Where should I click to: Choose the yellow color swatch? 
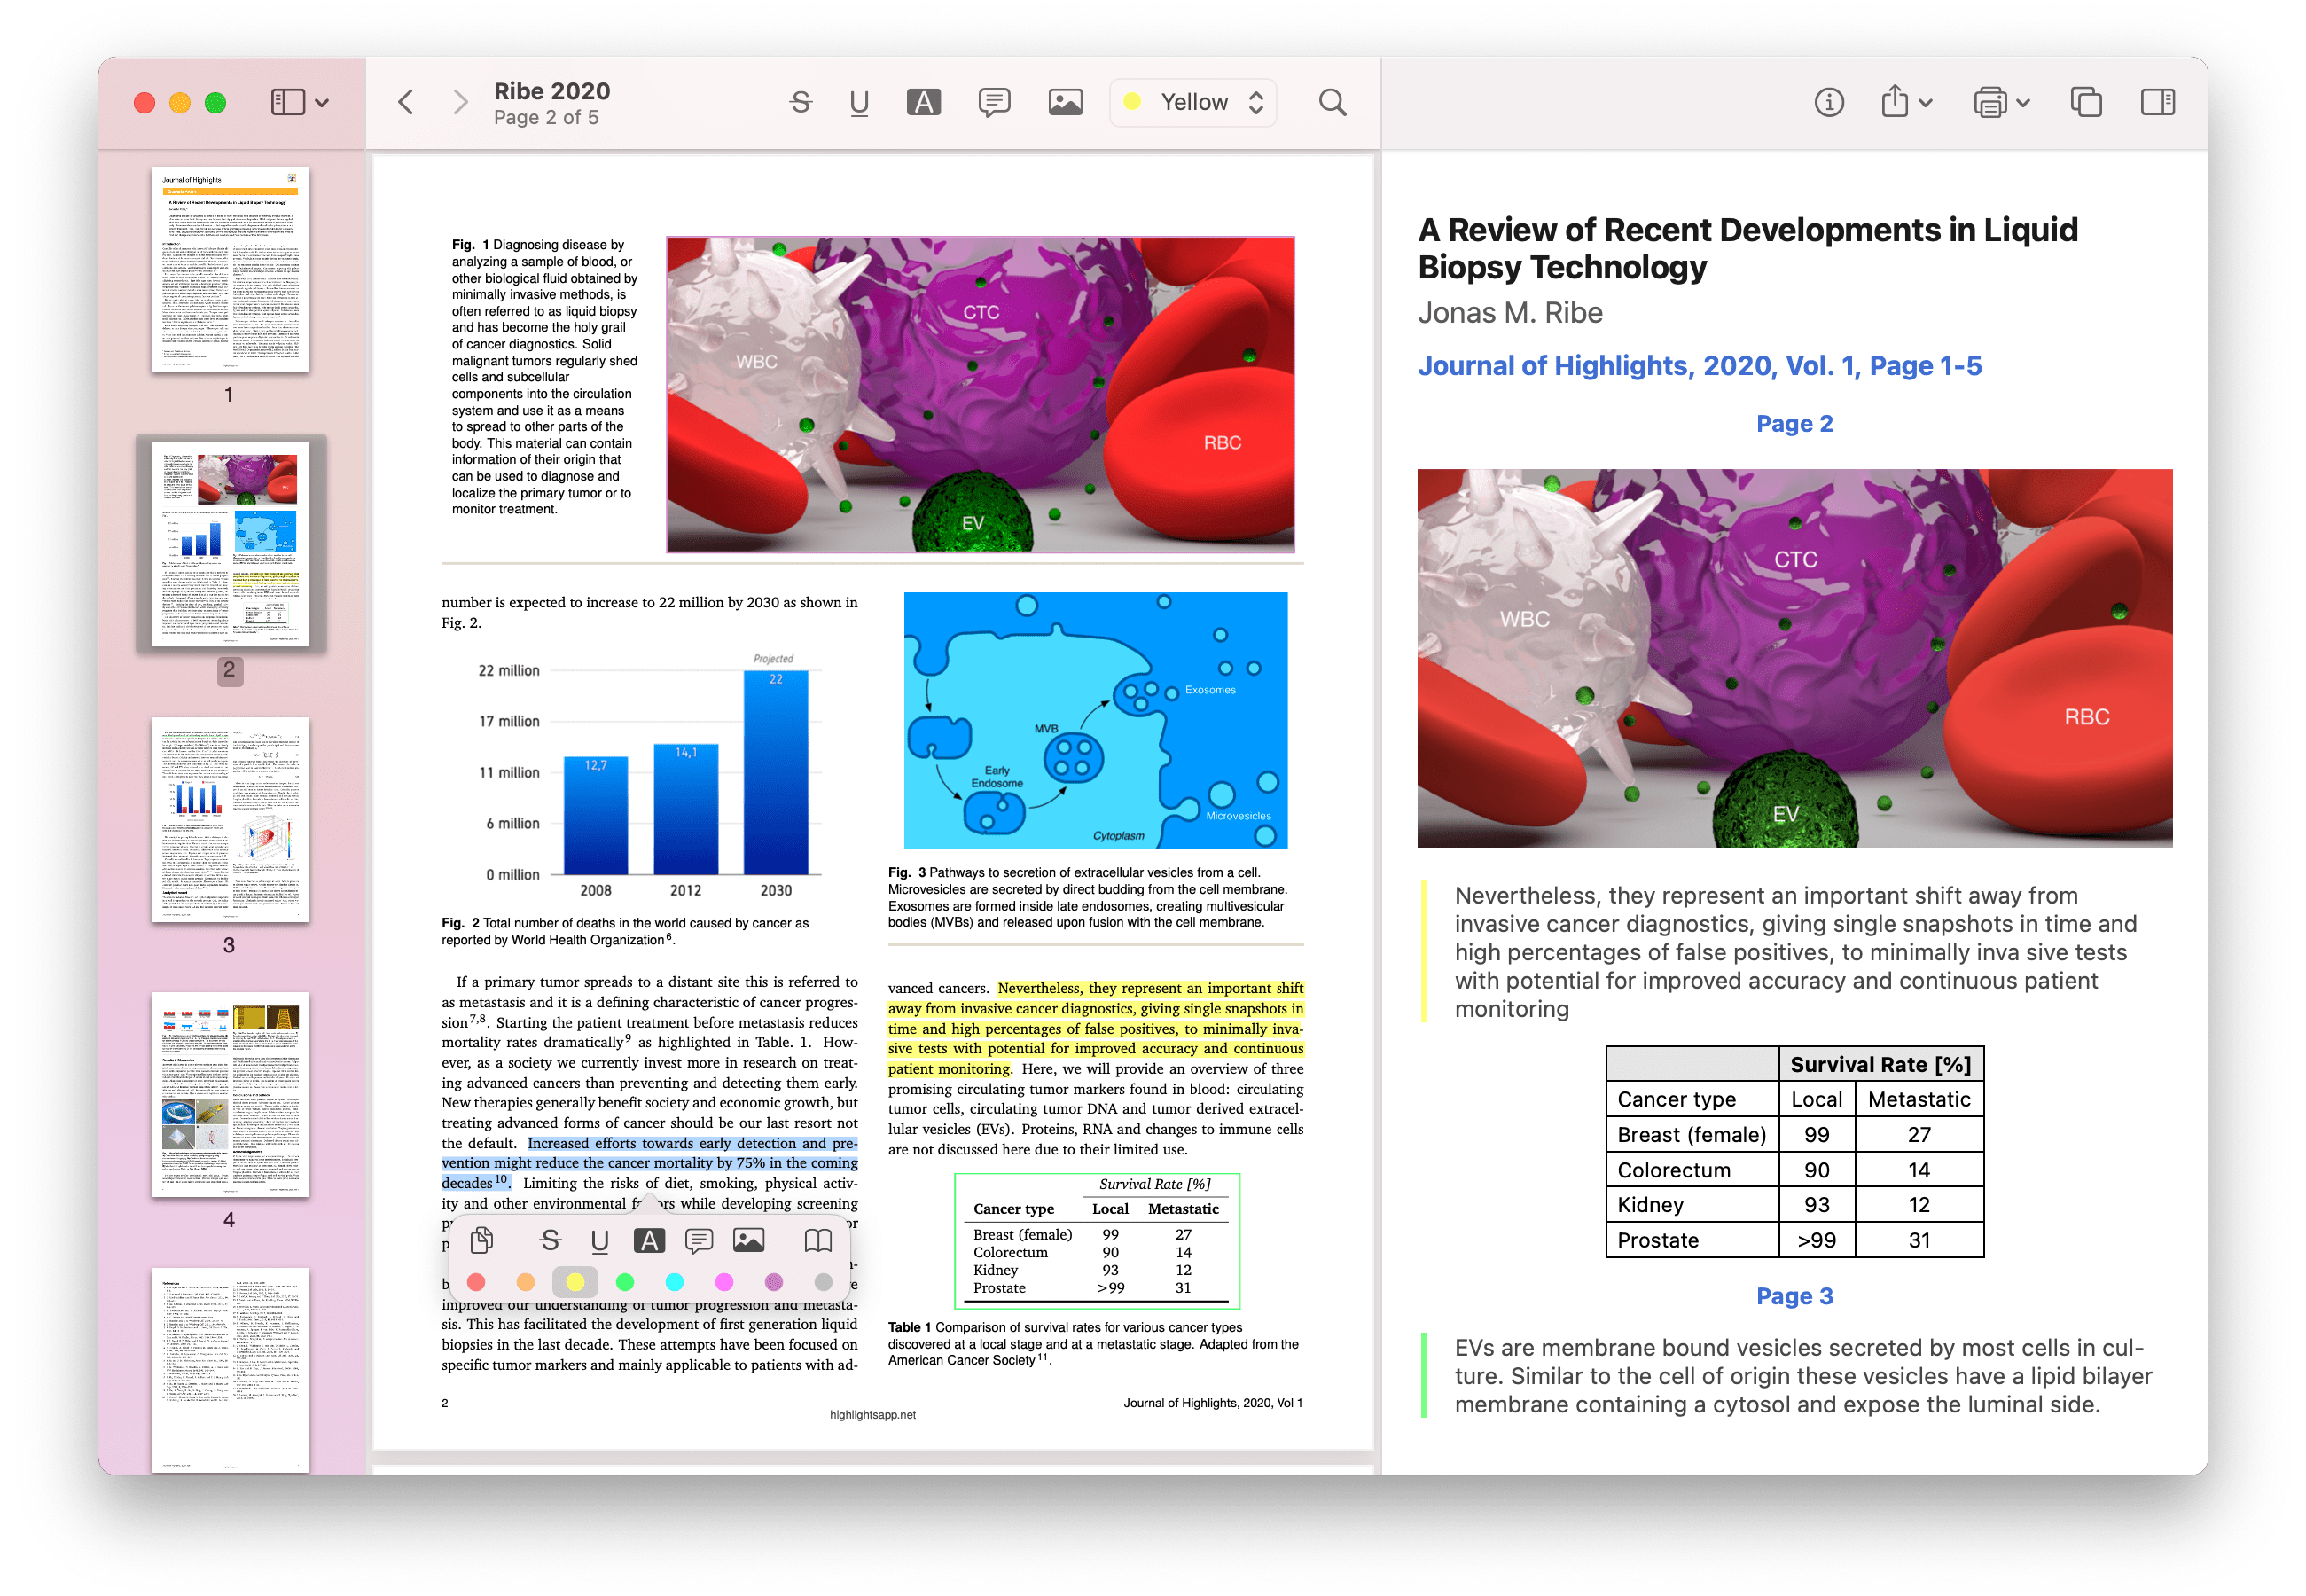[x=575, y=1282]
